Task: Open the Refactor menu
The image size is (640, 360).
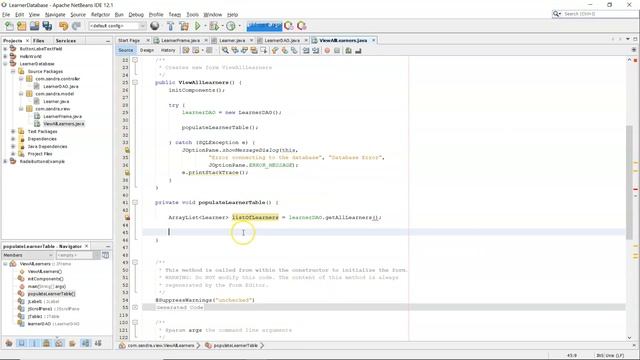Action: click(100, 14)
